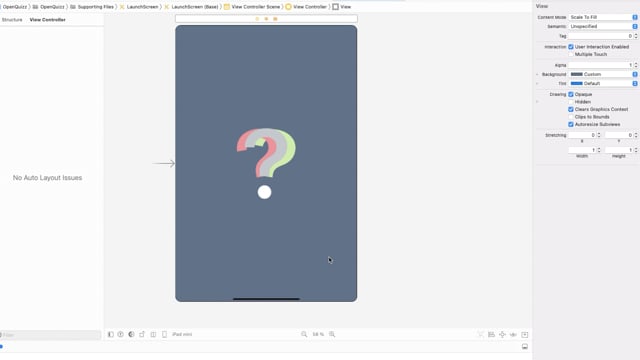Toggle User Interaction Enabled checkbox
640x360 pixels.
[571, 47]
